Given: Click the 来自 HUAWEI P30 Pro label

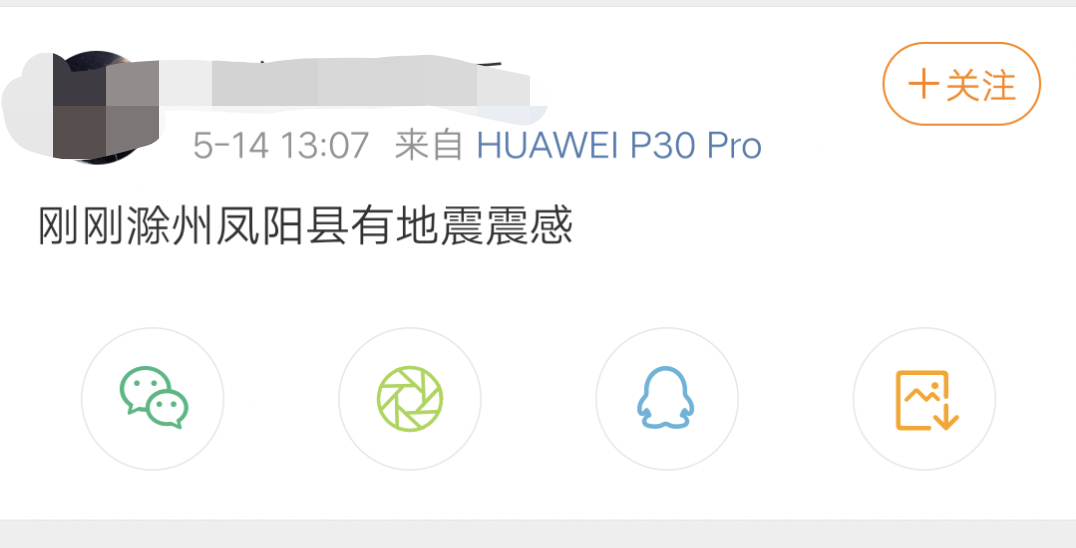Looking at the screenshot, I should 578,145.
